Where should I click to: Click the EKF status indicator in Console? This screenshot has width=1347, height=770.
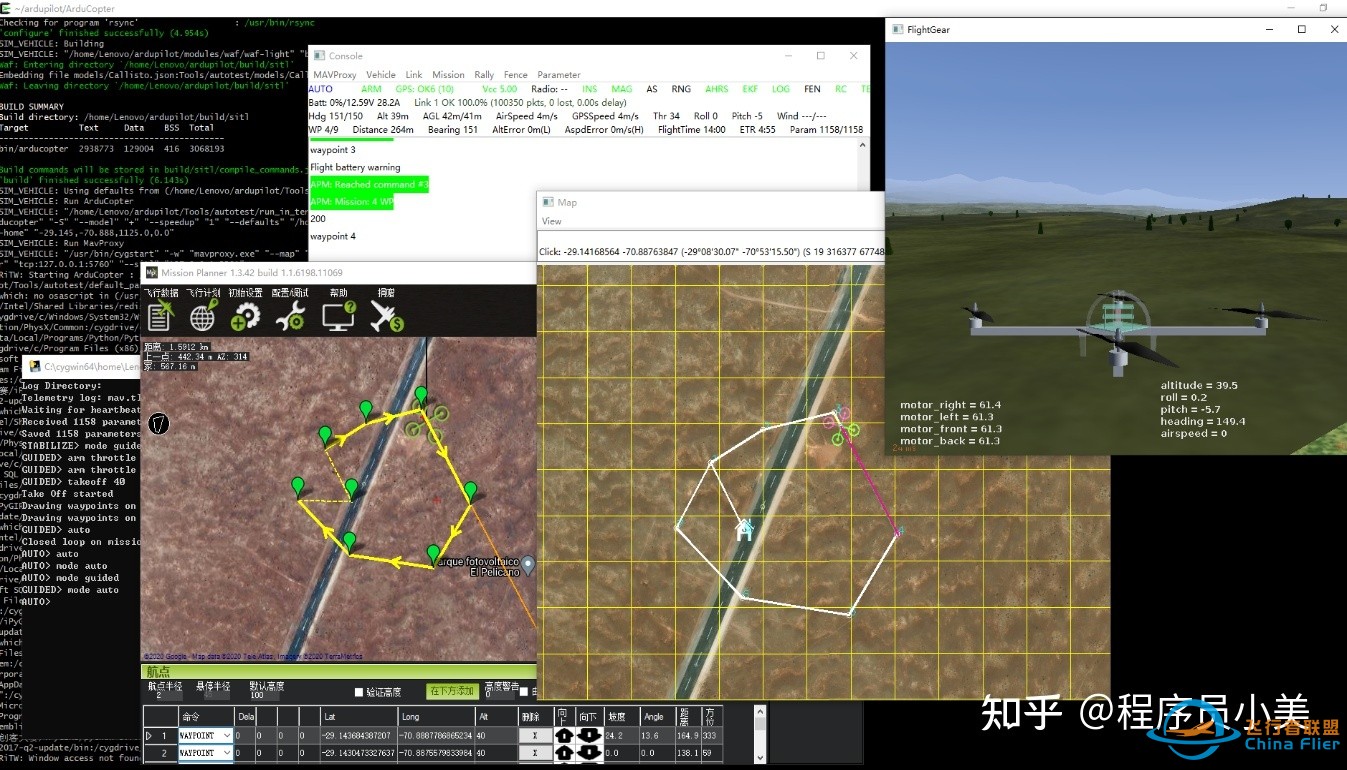[750, 89]
